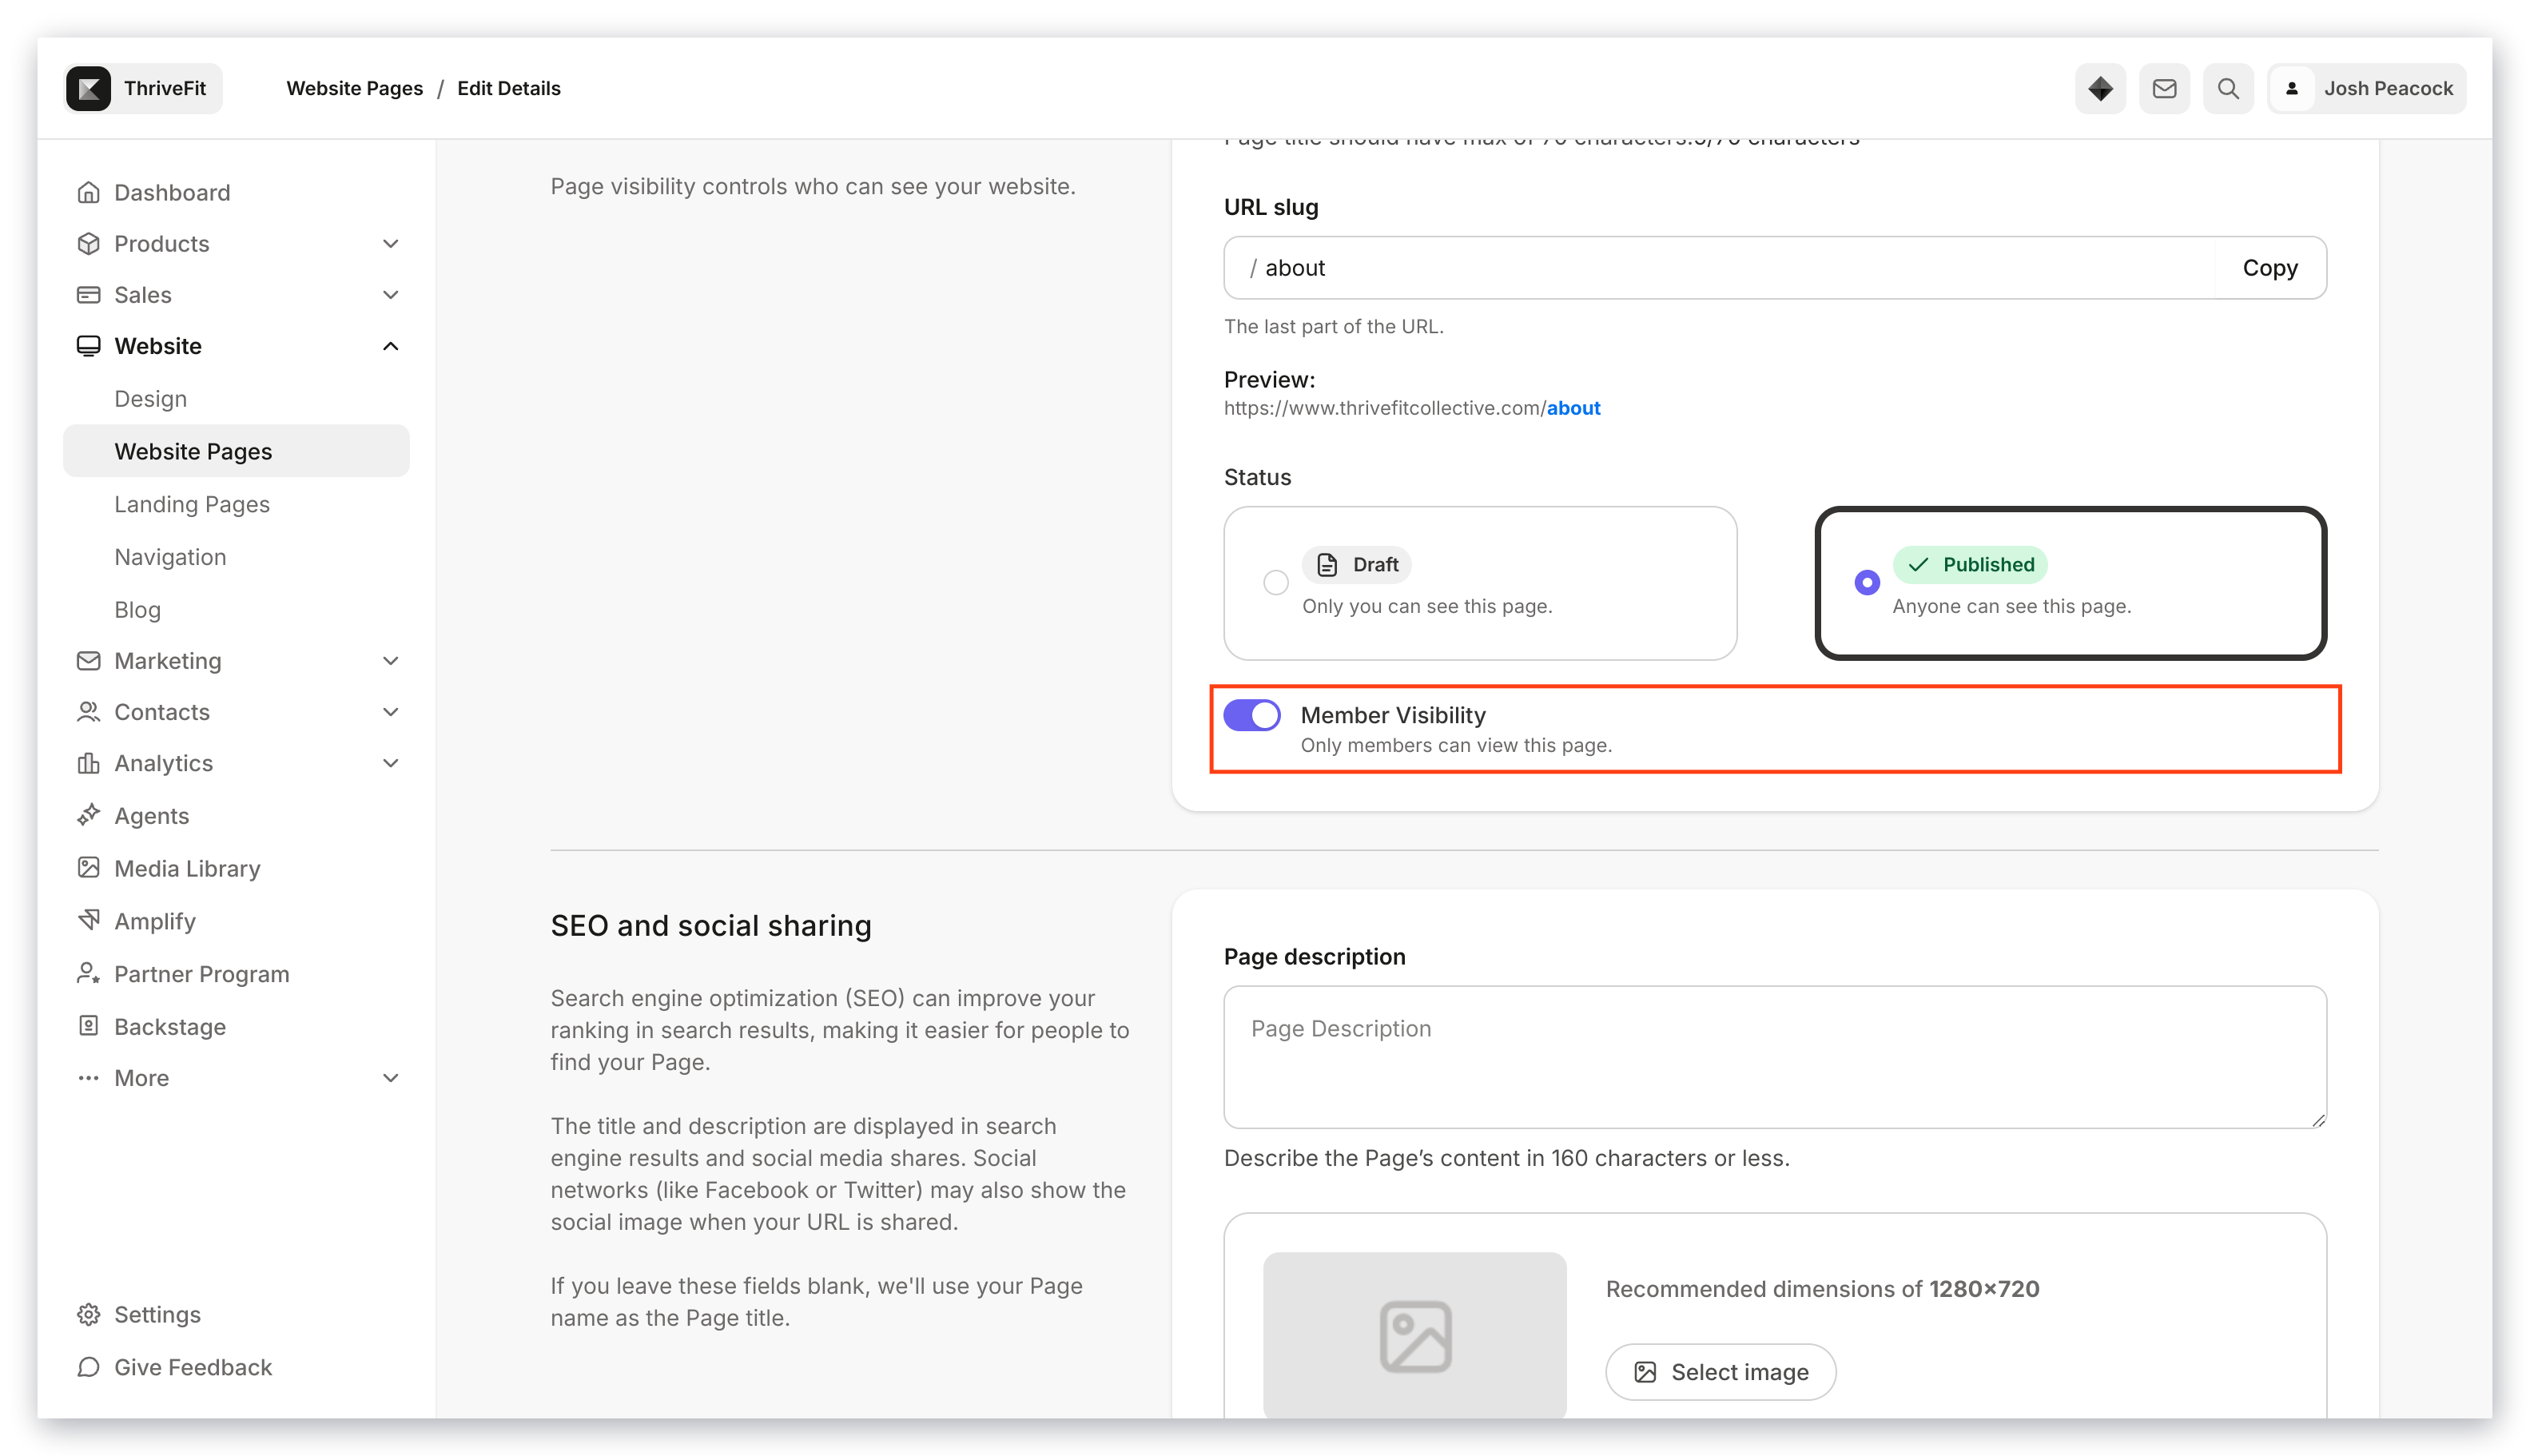This screenshot has width=2530, height=1456.
Task: Go back via Website Pages breadcrumb
Action: 355,88
